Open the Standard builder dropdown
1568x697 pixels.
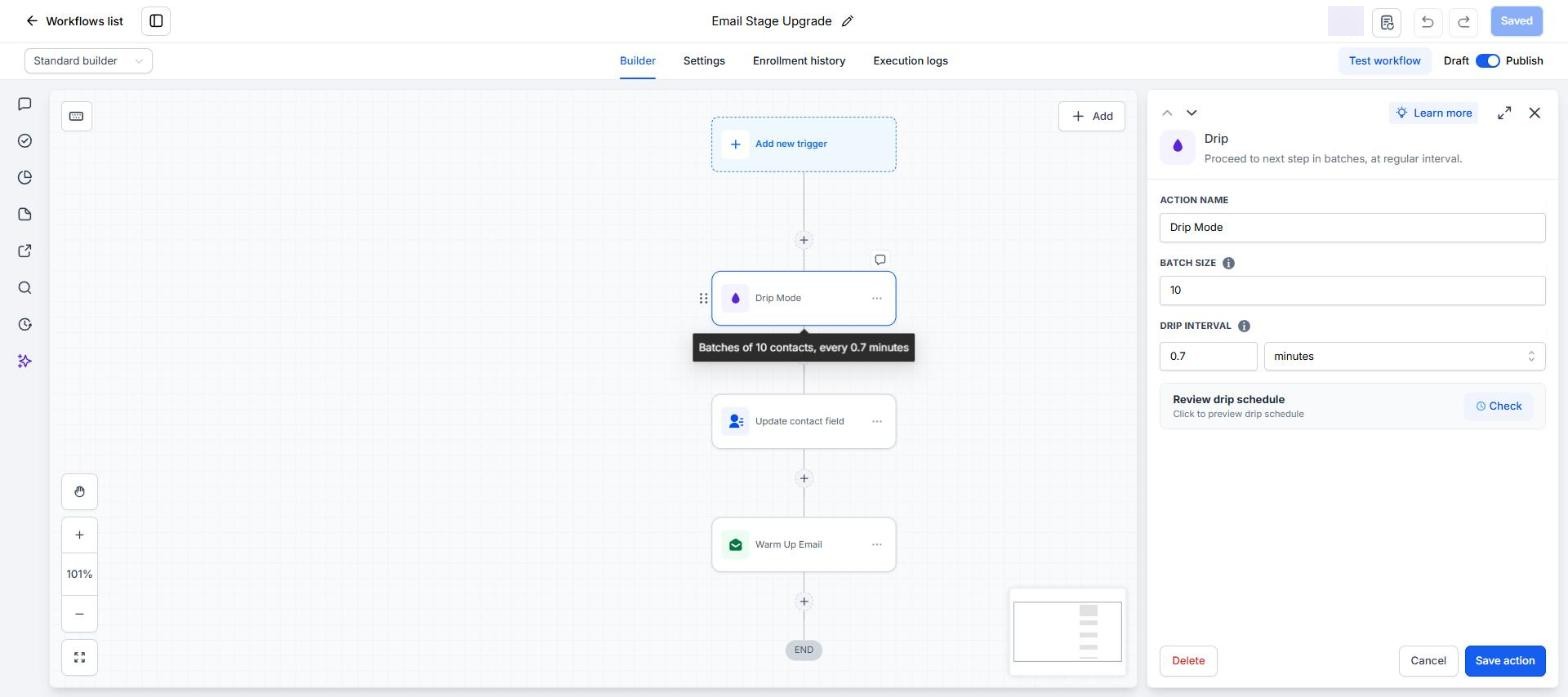point(89,61)
